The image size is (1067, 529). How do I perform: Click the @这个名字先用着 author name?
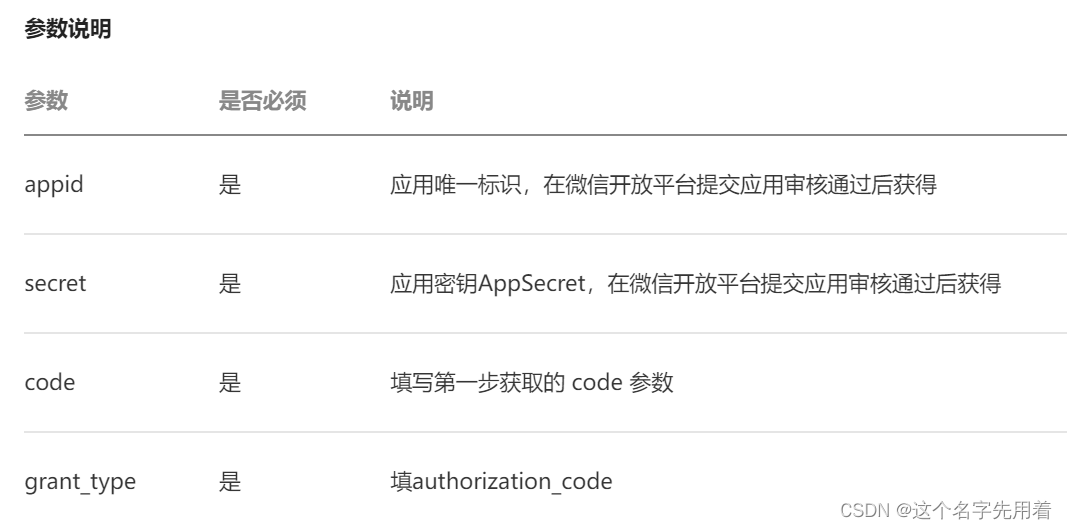pyautogui.click(x=974, y=510)
